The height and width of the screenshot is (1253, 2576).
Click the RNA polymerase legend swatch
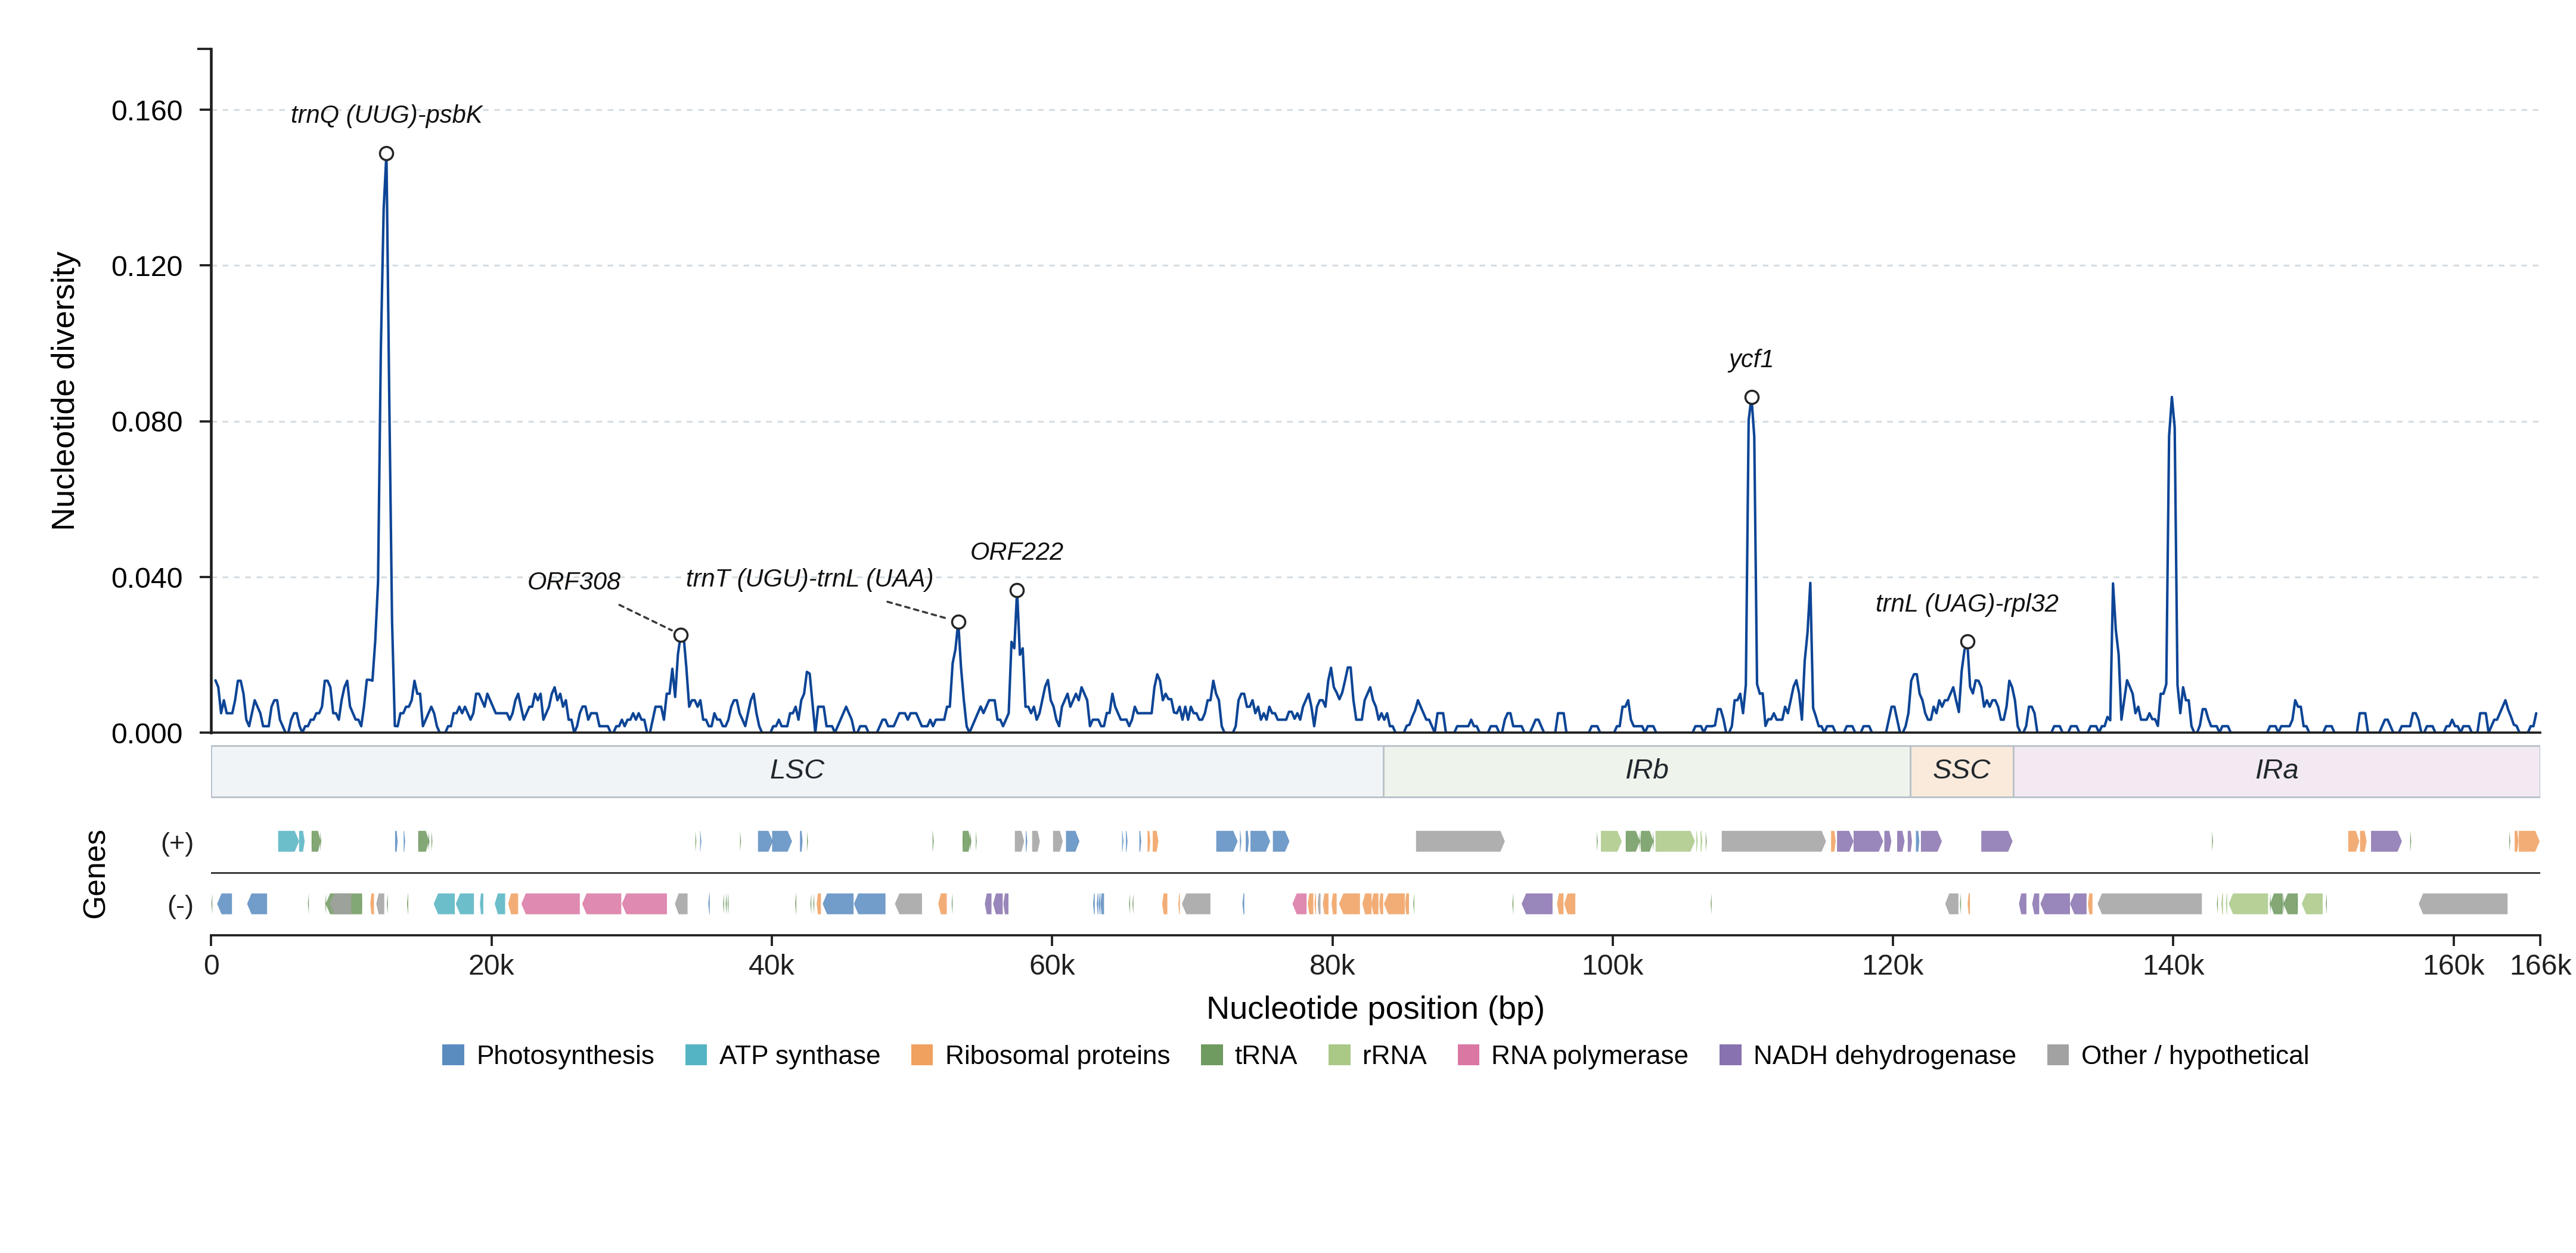(x=1468, y=1055)
